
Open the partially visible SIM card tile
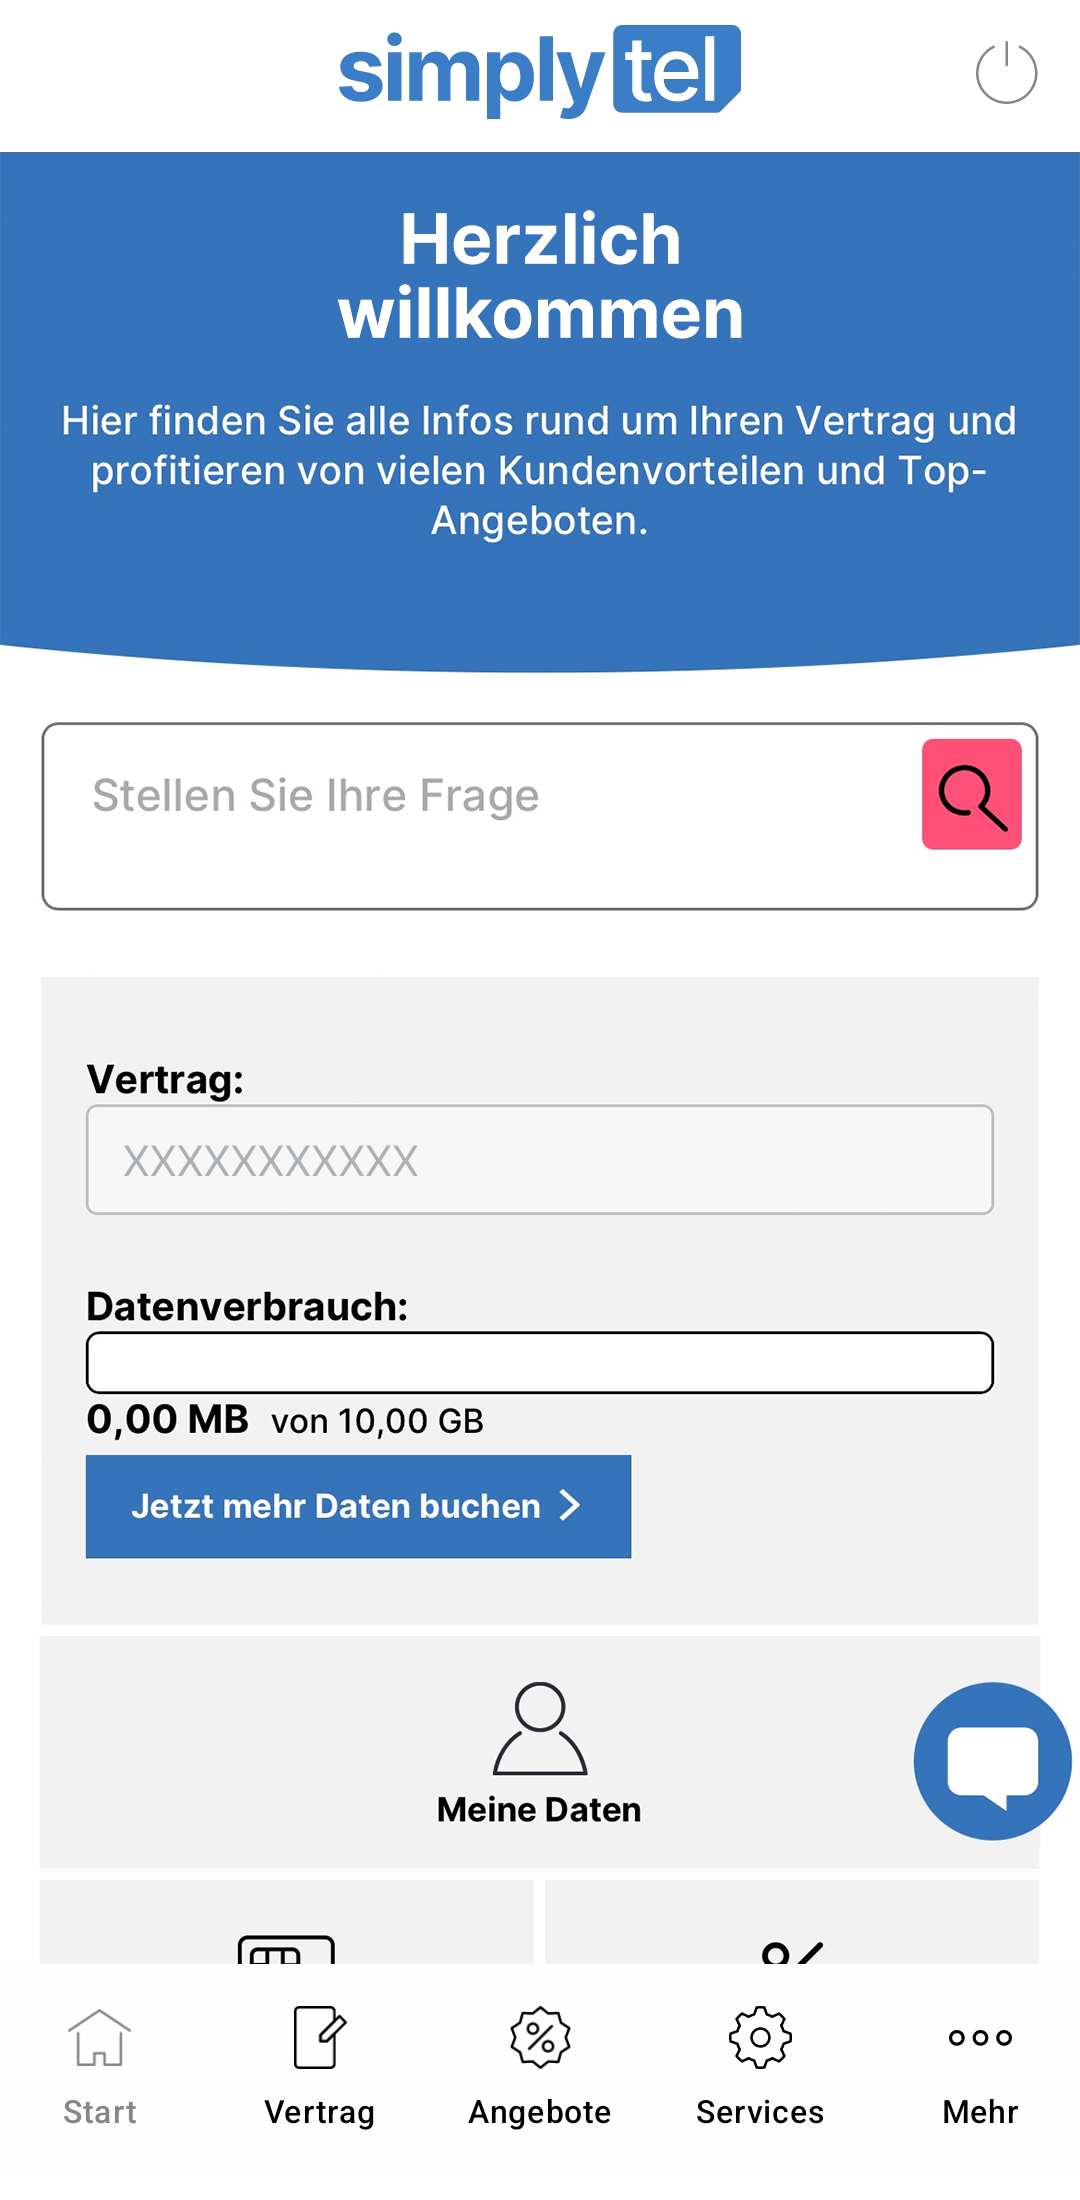[287, 1922]
